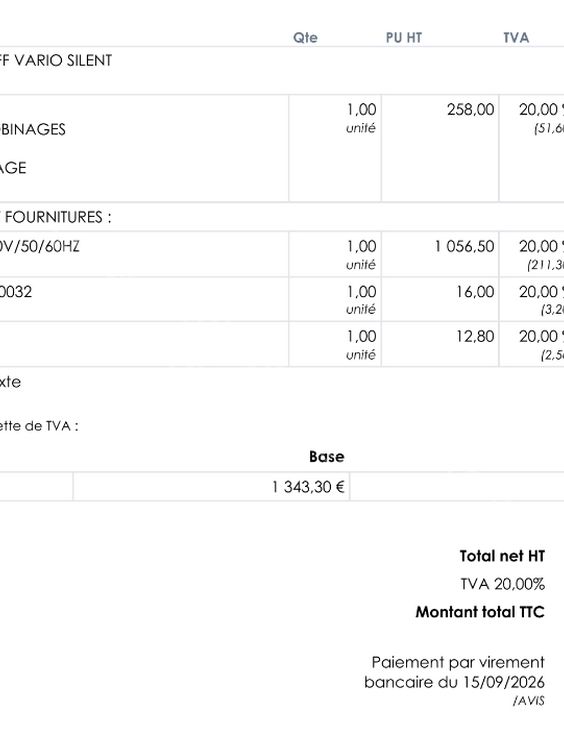The image size is (564, 736).
Task: Click the 258,00 unit price cell
Action: (x=470, y=110)
